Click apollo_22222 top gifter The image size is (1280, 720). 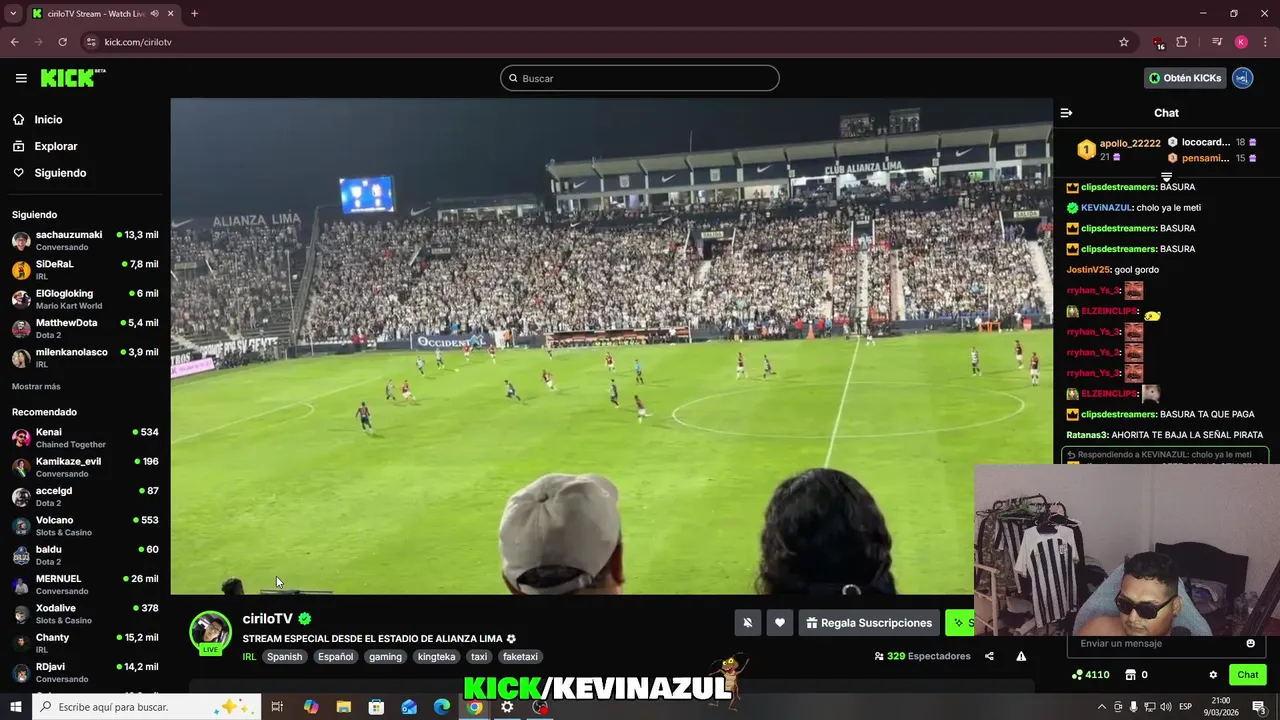click(1130, 143)
